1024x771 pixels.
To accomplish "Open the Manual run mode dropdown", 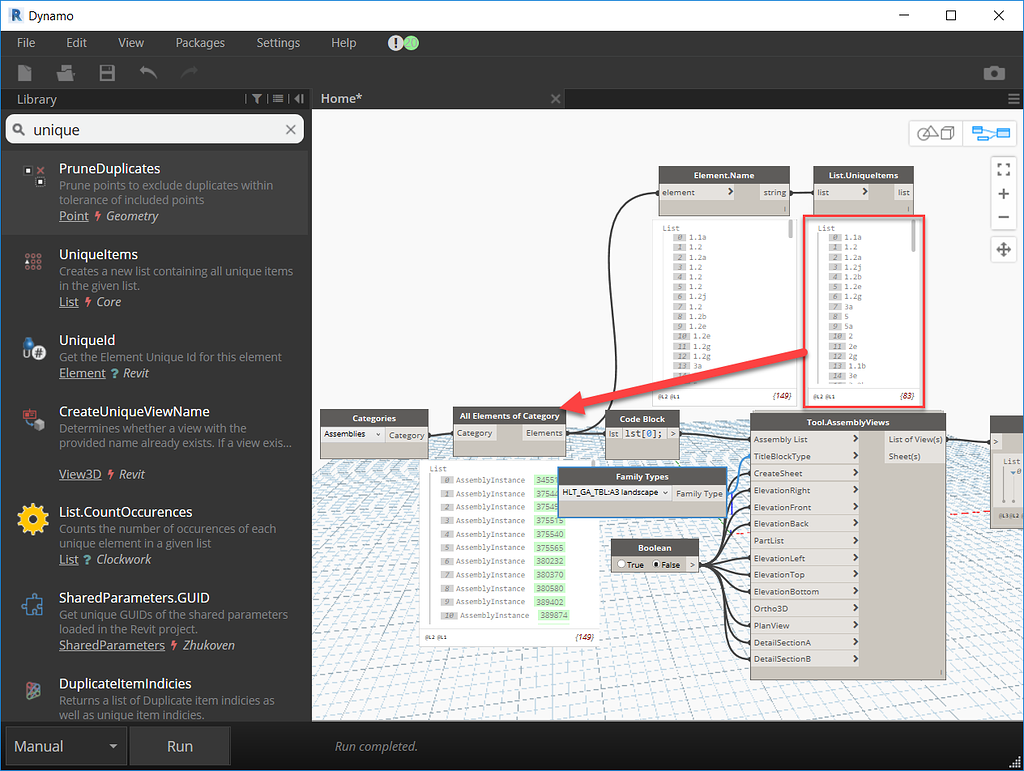I will [65, 746].
